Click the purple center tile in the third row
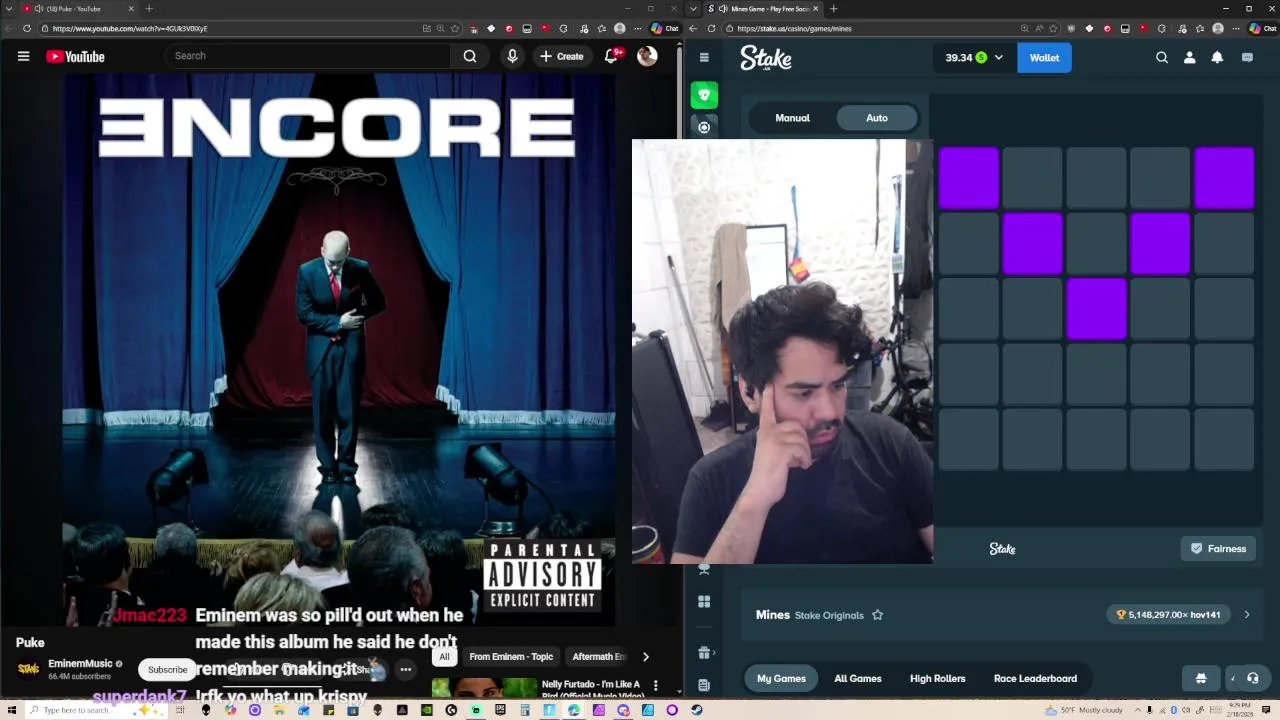Image resolution: width=1280 pixels, height=720 pixels. tap(1096, 308)
